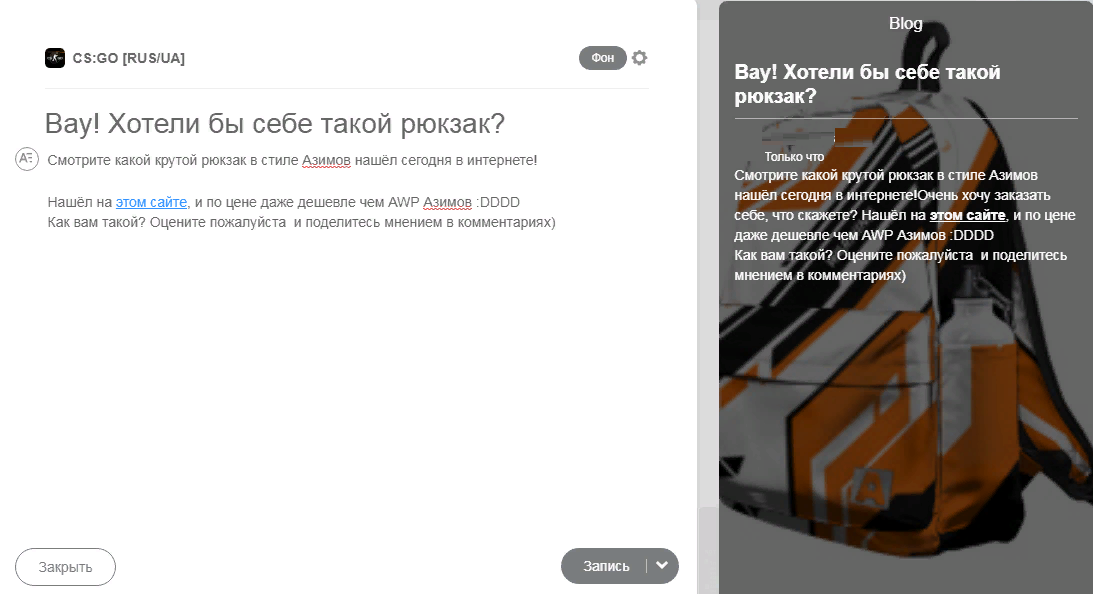1094x594 pixels.
Task: Click the Закрыть button
Action: tap(65, 567)
